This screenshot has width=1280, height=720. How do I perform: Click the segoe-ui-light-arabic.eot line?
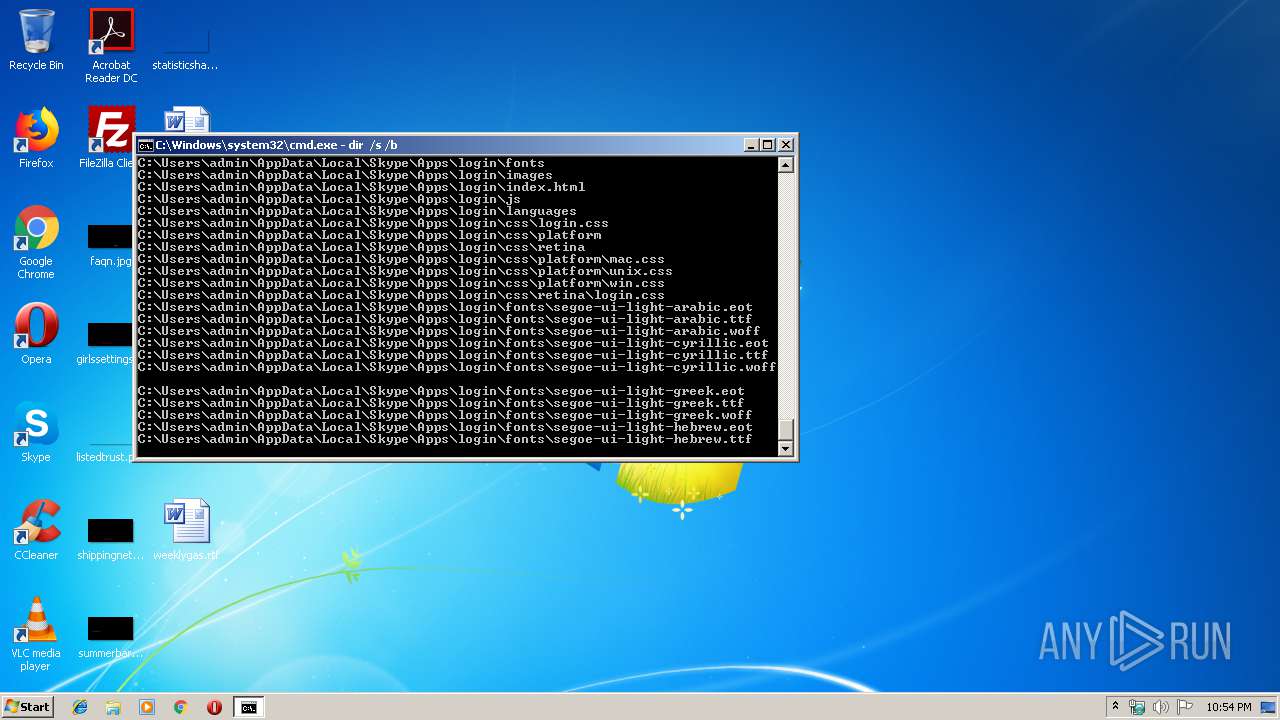[x=445, y=307]
